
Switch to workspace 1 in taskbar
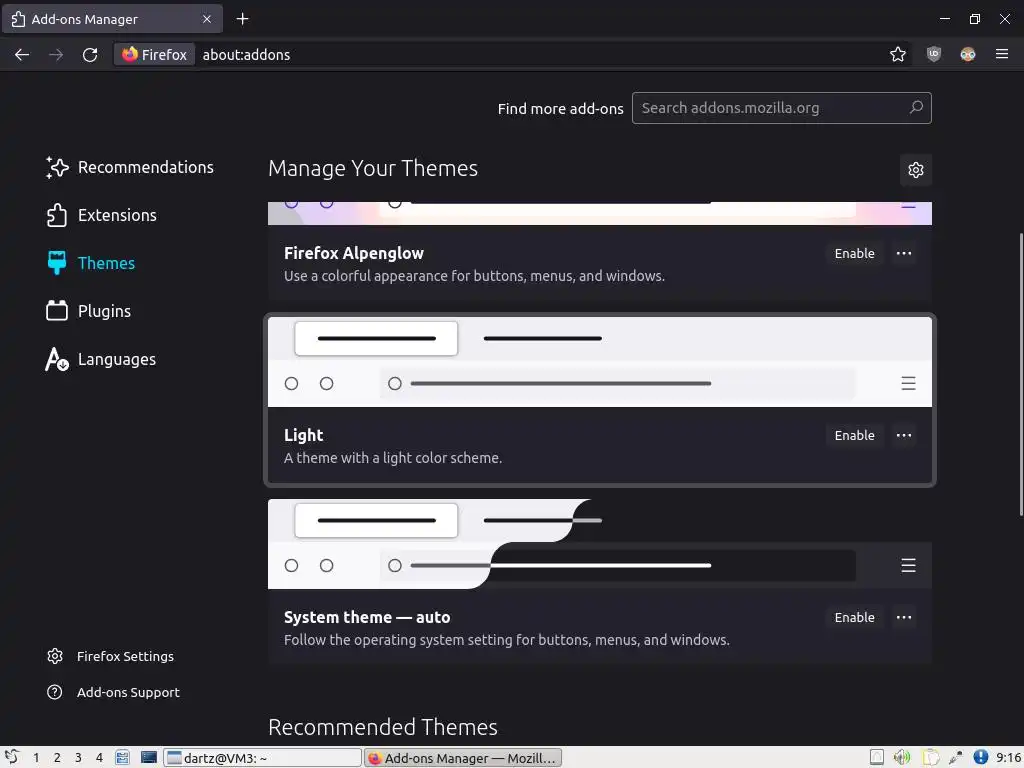coord(36,758)
